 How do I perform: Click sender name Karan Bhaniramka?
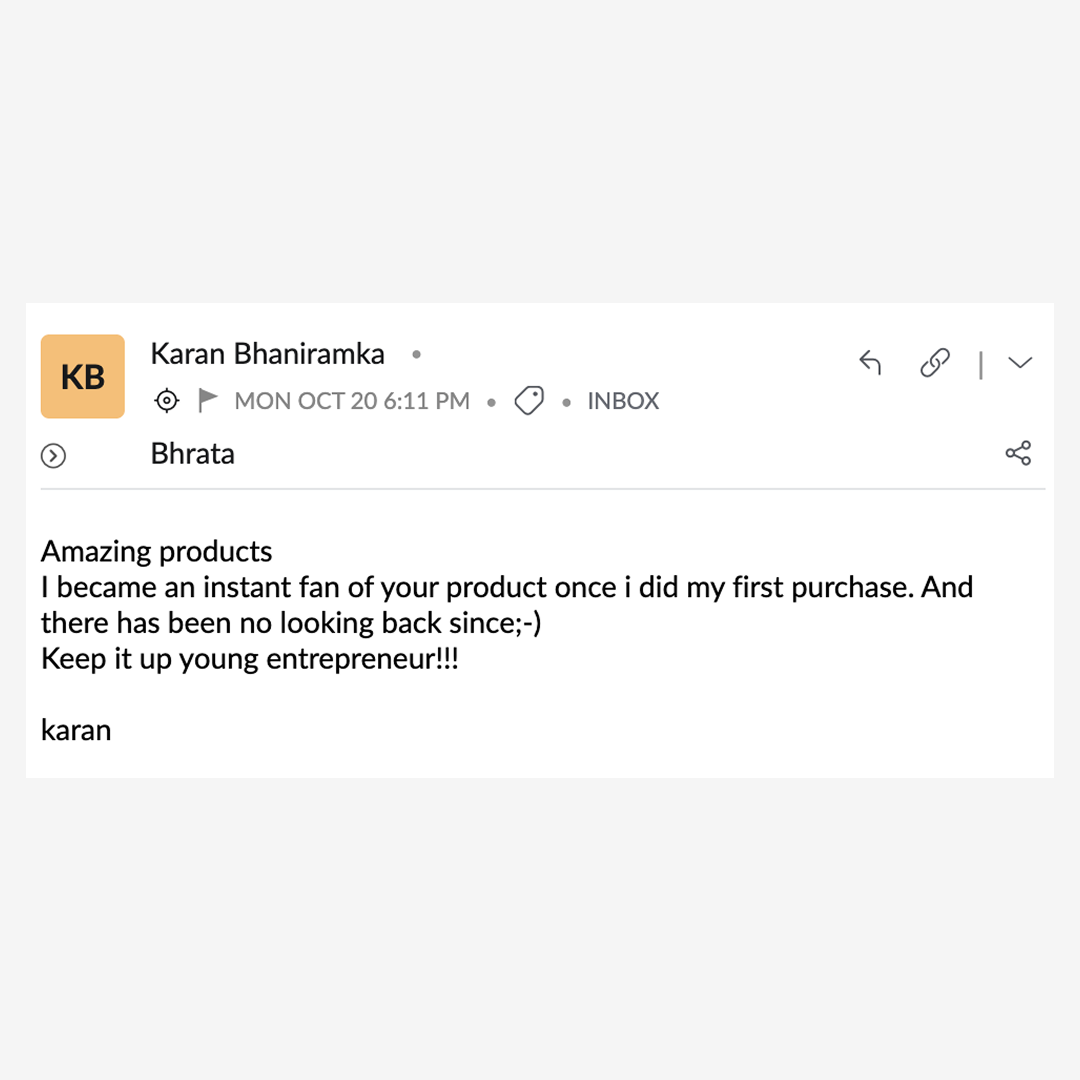click(x=267, y=354)
